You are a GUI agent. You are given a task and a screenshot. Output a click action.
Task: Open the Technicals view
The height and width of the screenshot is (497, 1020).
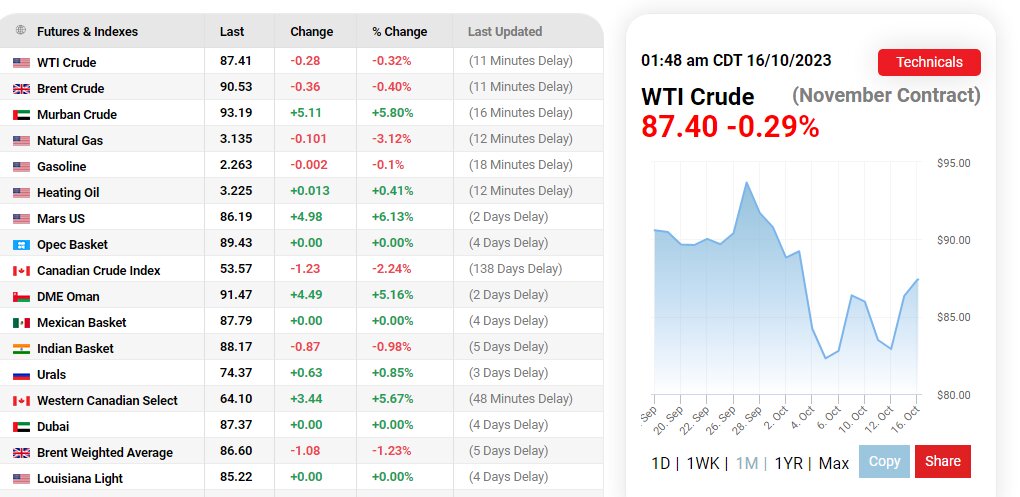click(928, 62)
